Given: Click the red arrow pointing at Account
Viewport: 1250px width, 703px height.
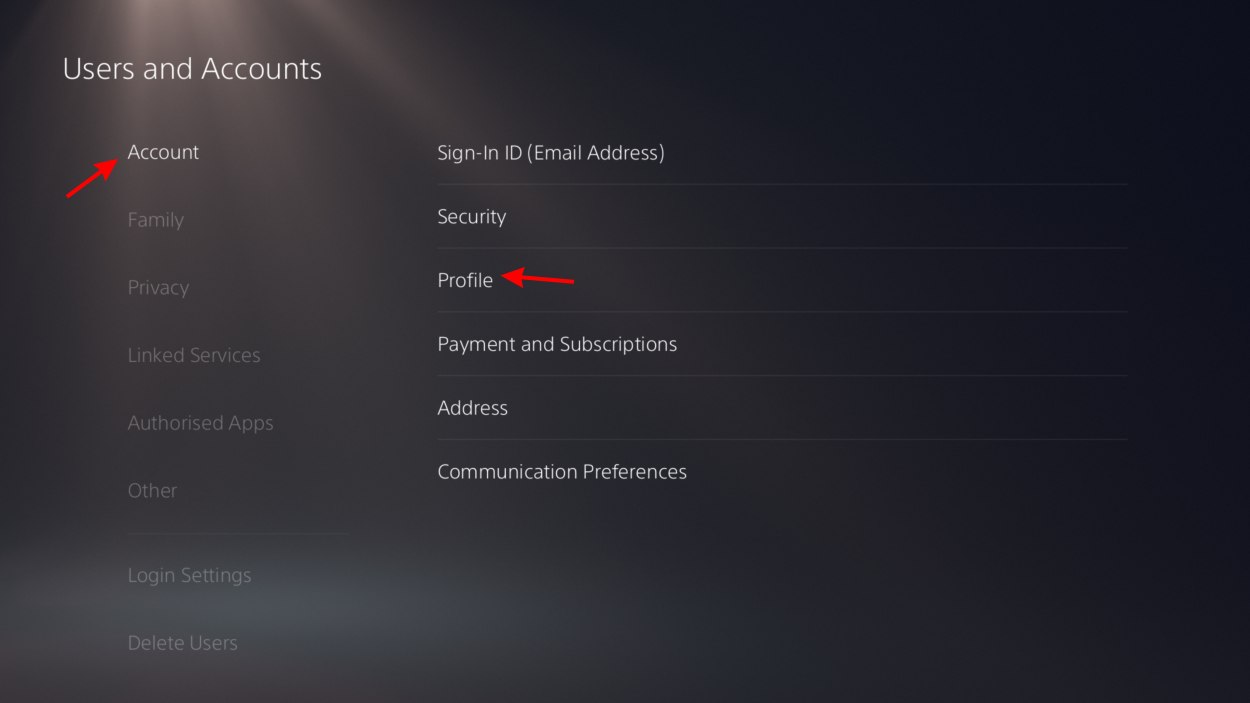Looking at the screenshot, I should click(92, 177).
